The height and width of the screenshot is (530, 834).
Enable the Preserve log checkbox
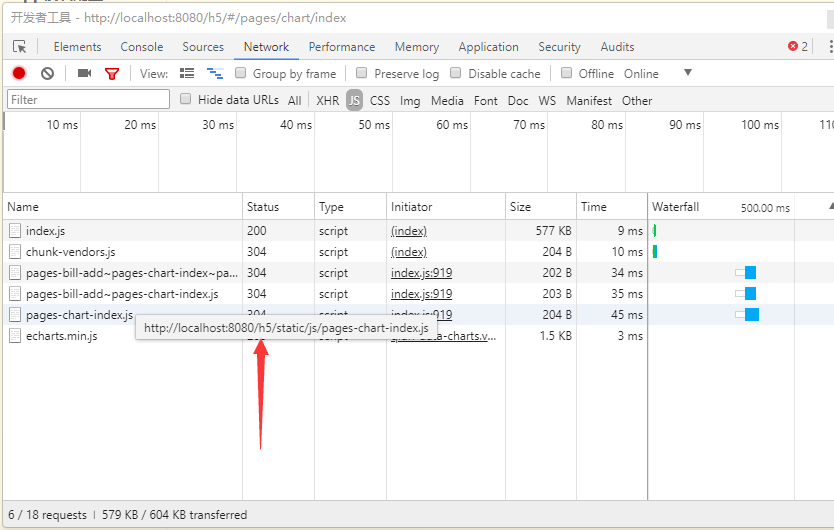(x=362, y=73)
